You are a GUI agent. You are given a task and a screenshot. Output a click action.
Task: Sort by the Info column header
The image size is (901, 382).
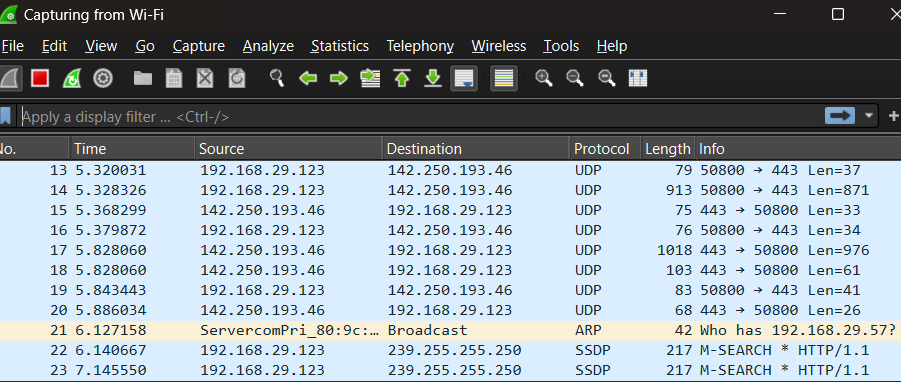coord(798,149)
